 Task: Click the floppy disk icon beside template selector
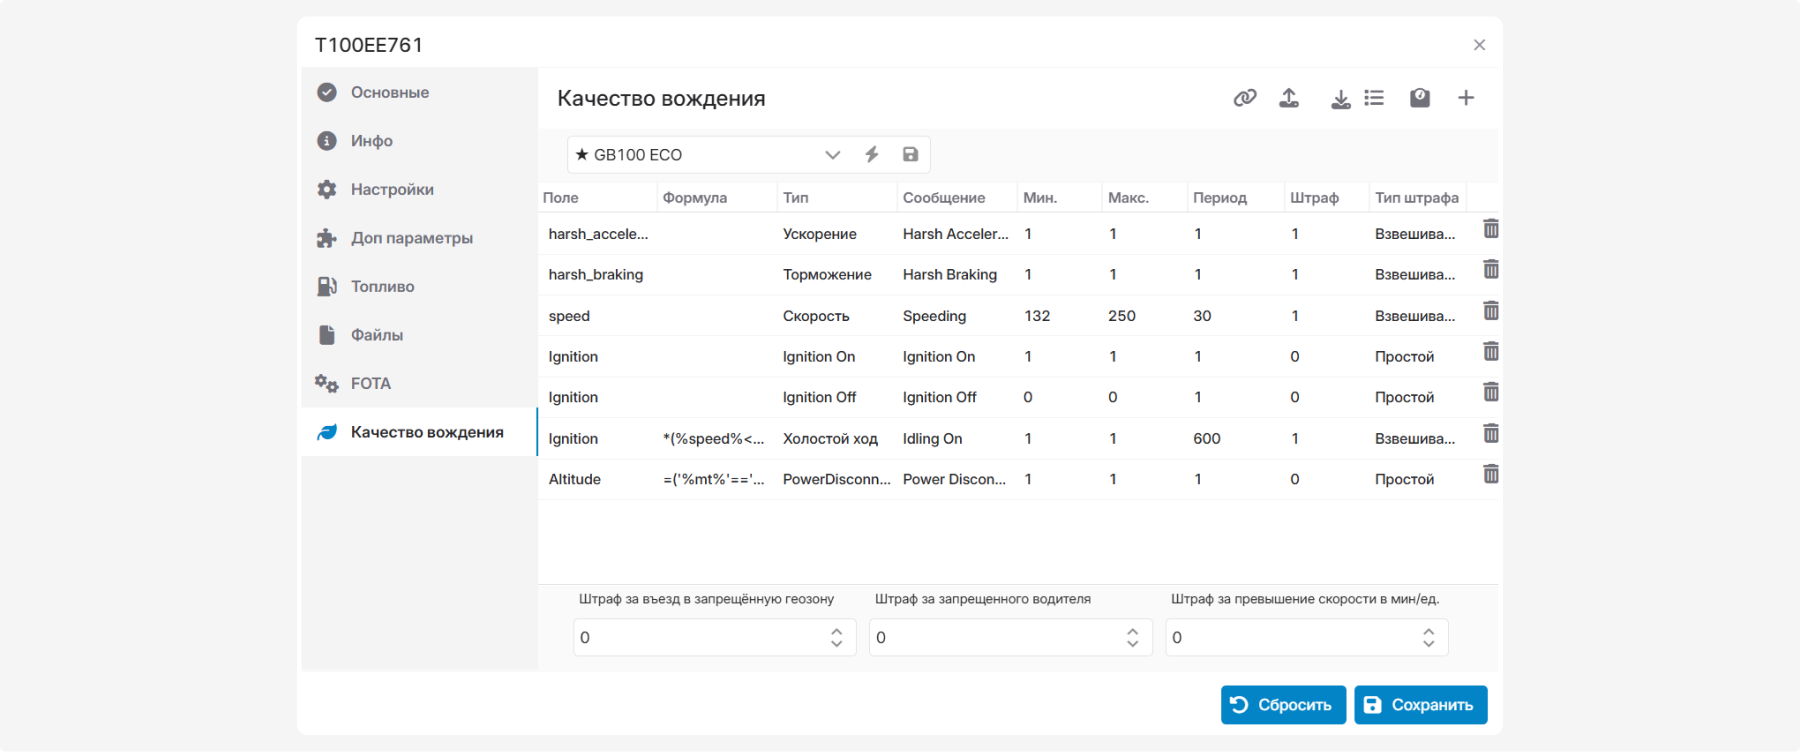point(910,154)
